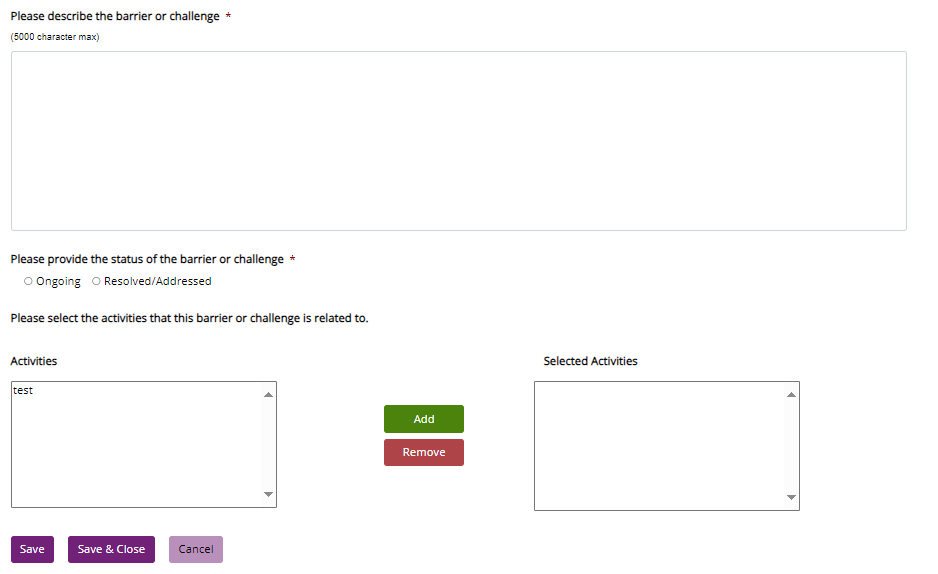Select the Ongoing status radio button
Image resolution: width=938 pixels, height=574 pixels.
click(28, 282)
